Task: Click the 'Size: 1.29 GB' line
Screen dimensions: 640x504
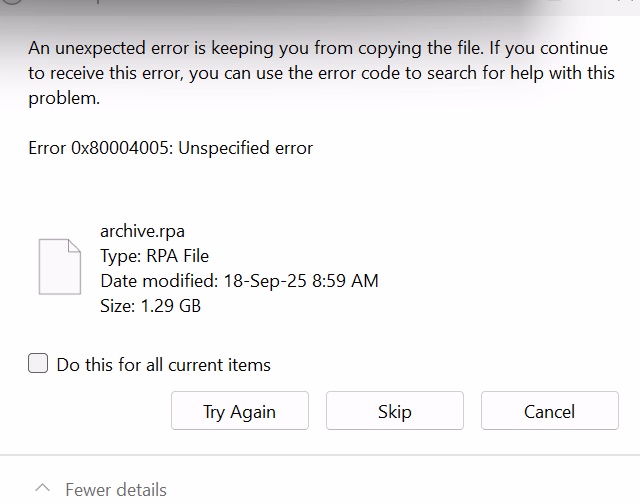Action: 150,306
